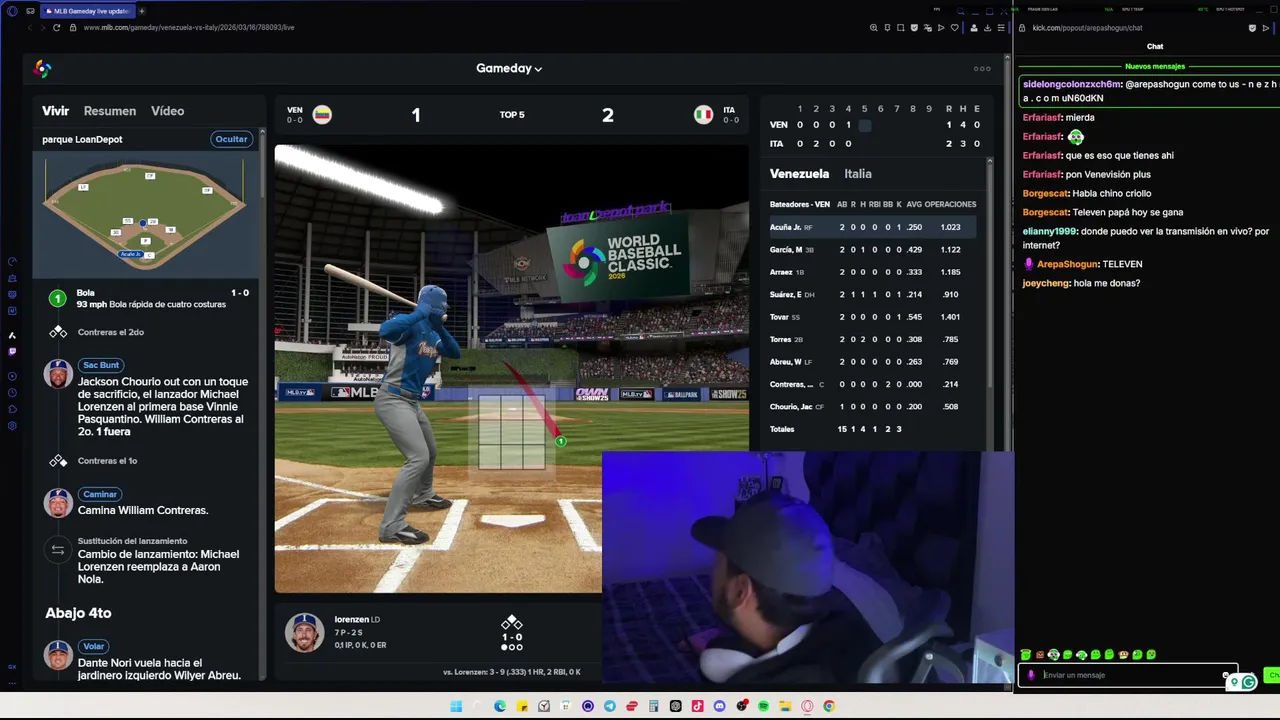Open Spotify from taskbar

(x=763, y=706)
